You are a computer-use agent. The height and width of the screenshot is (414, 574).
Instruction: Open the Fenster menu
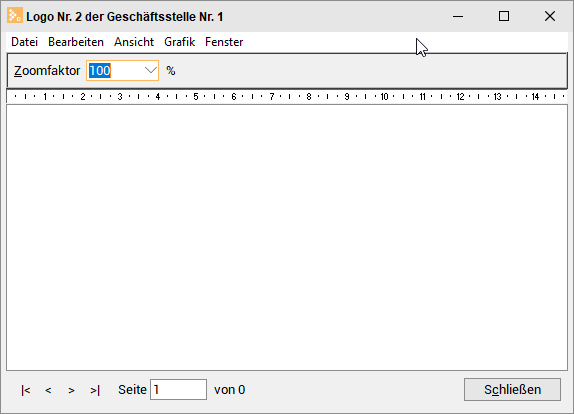tap(224, 42)
